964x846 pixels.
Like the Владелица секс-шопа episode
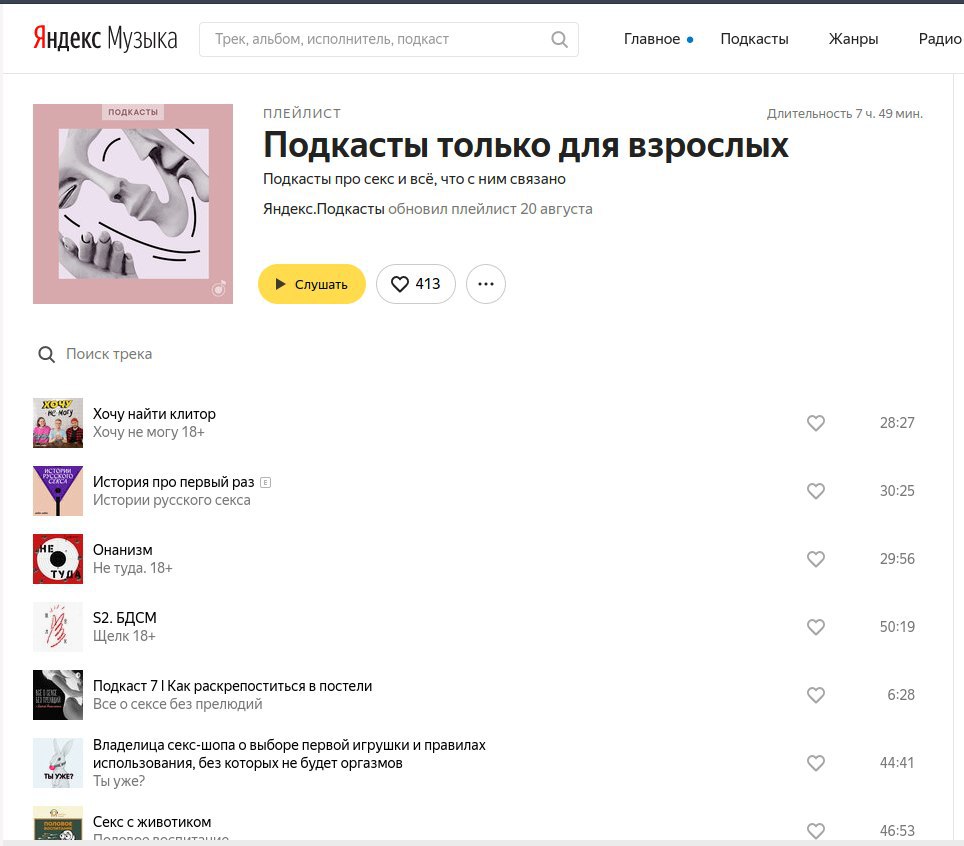tap(816, 763)
